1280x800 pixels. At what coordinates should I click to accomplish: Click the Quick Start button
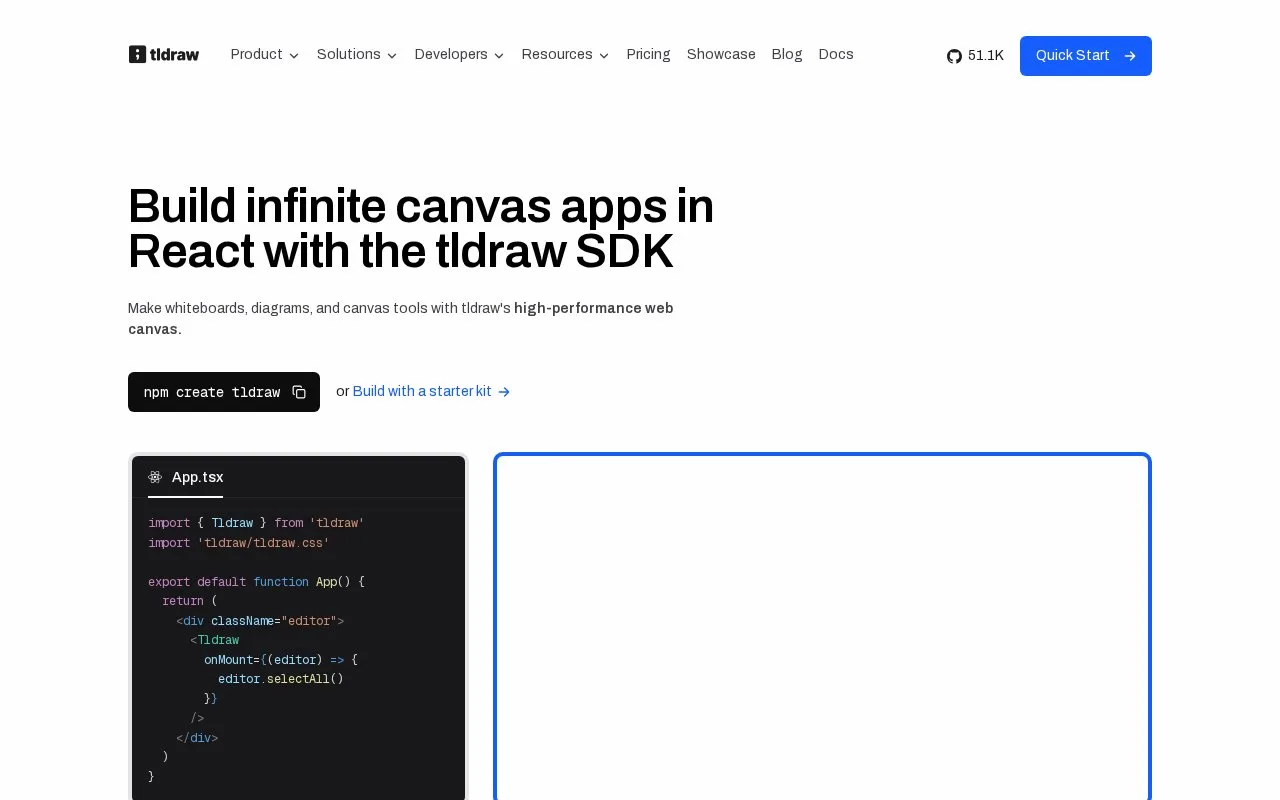click(1086, 56)
